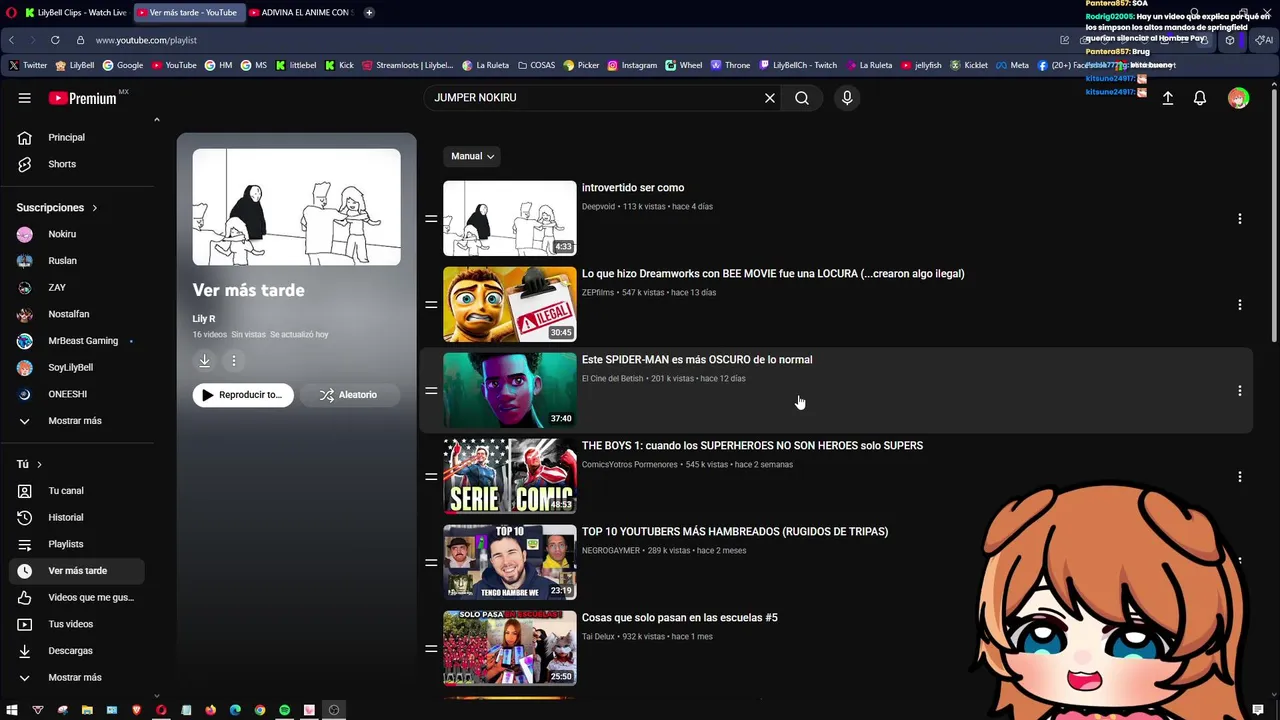Viewport: 1280px width, 720px height.
Task: Open 'Cosas que solo pasan' video thumbnail
Action: (x=510, y=648)
